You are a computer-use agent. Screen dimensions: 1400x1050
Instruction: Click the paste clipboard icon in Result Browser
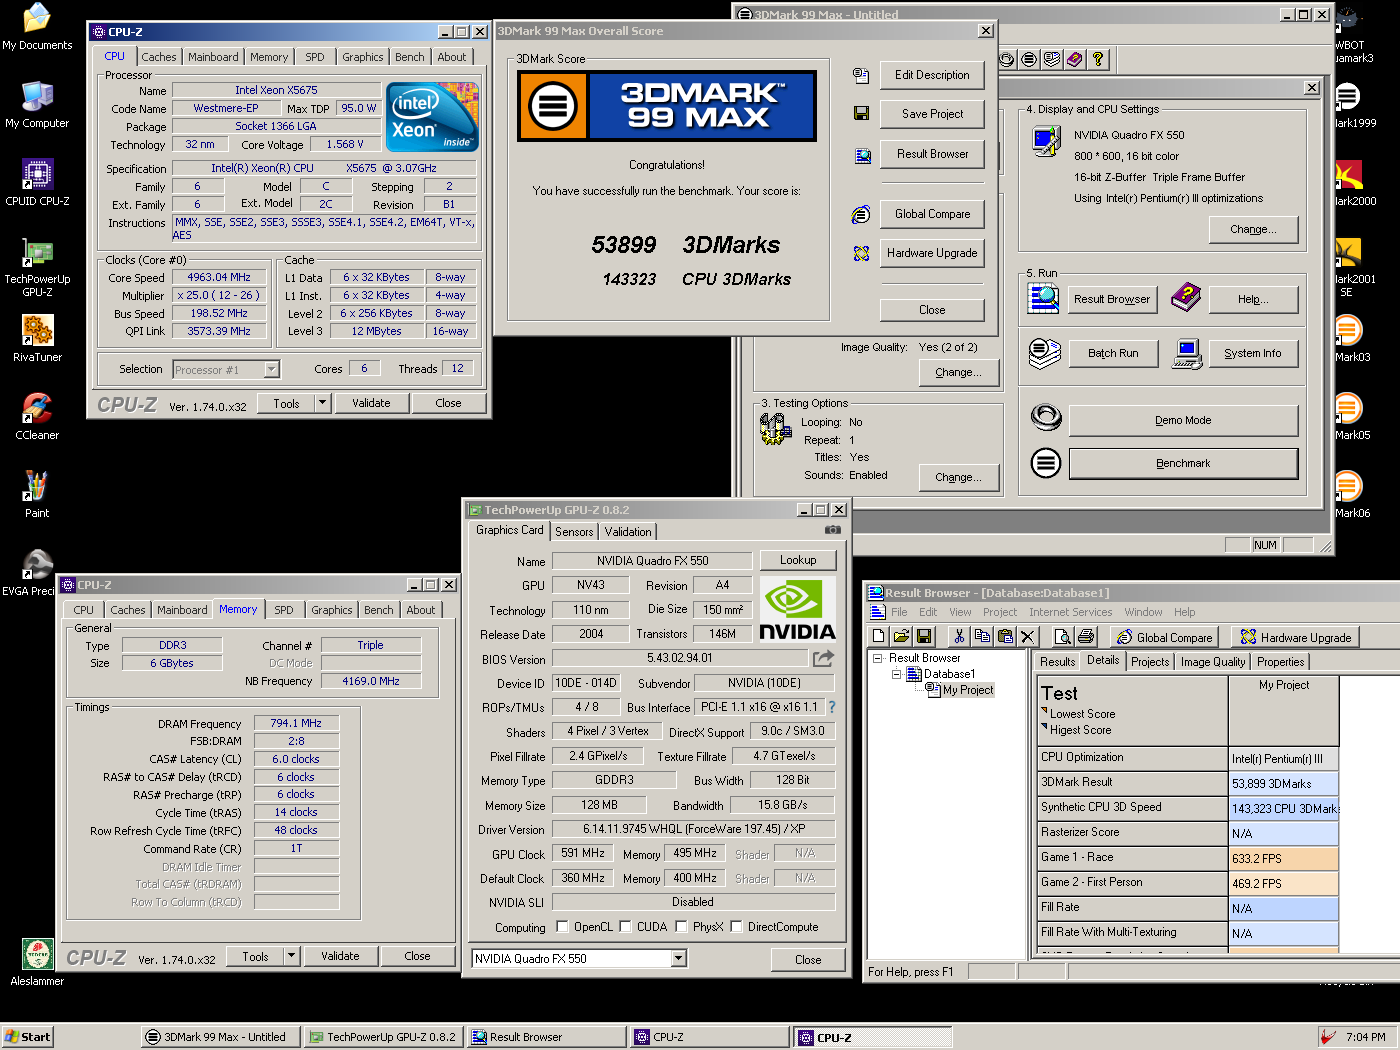(x=1005, y=637)
